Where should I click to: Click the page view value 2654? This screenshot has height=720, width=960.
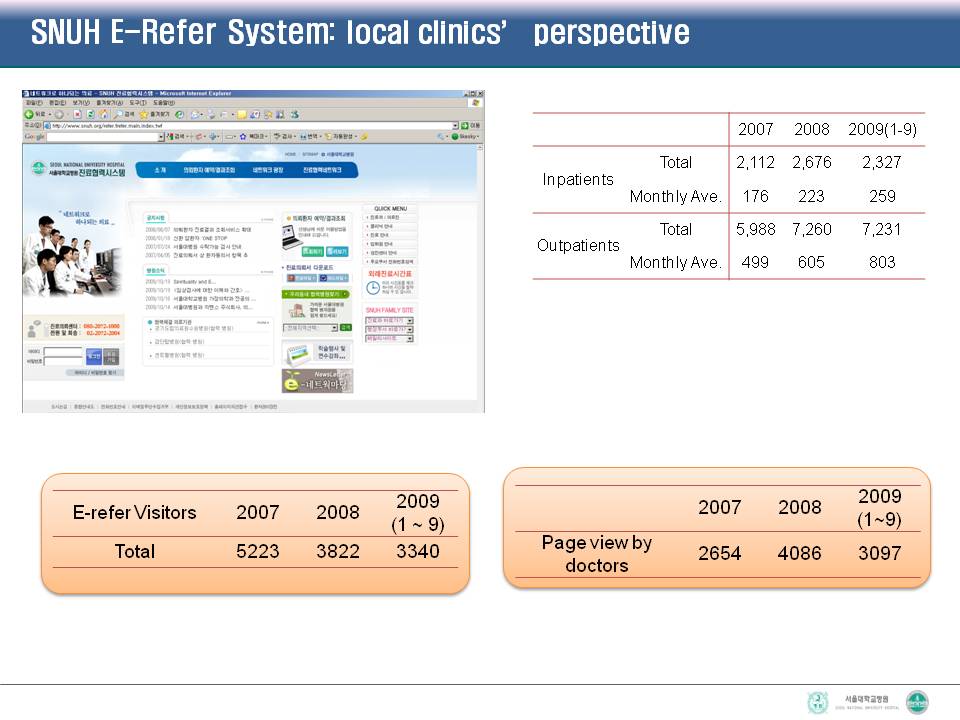(x=719, y=553)
